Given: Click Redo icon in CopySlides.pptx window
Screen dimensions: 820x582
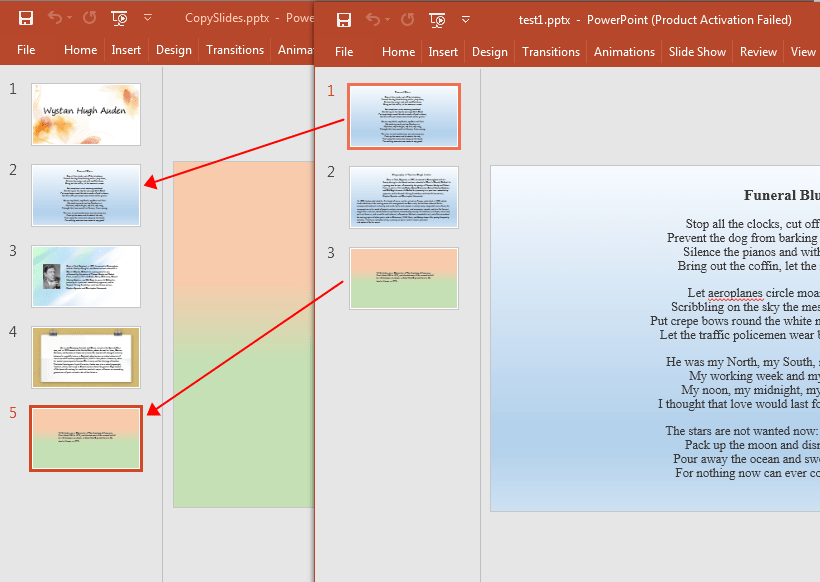Looking at the screenshot, I should click(x=89, y=18).
